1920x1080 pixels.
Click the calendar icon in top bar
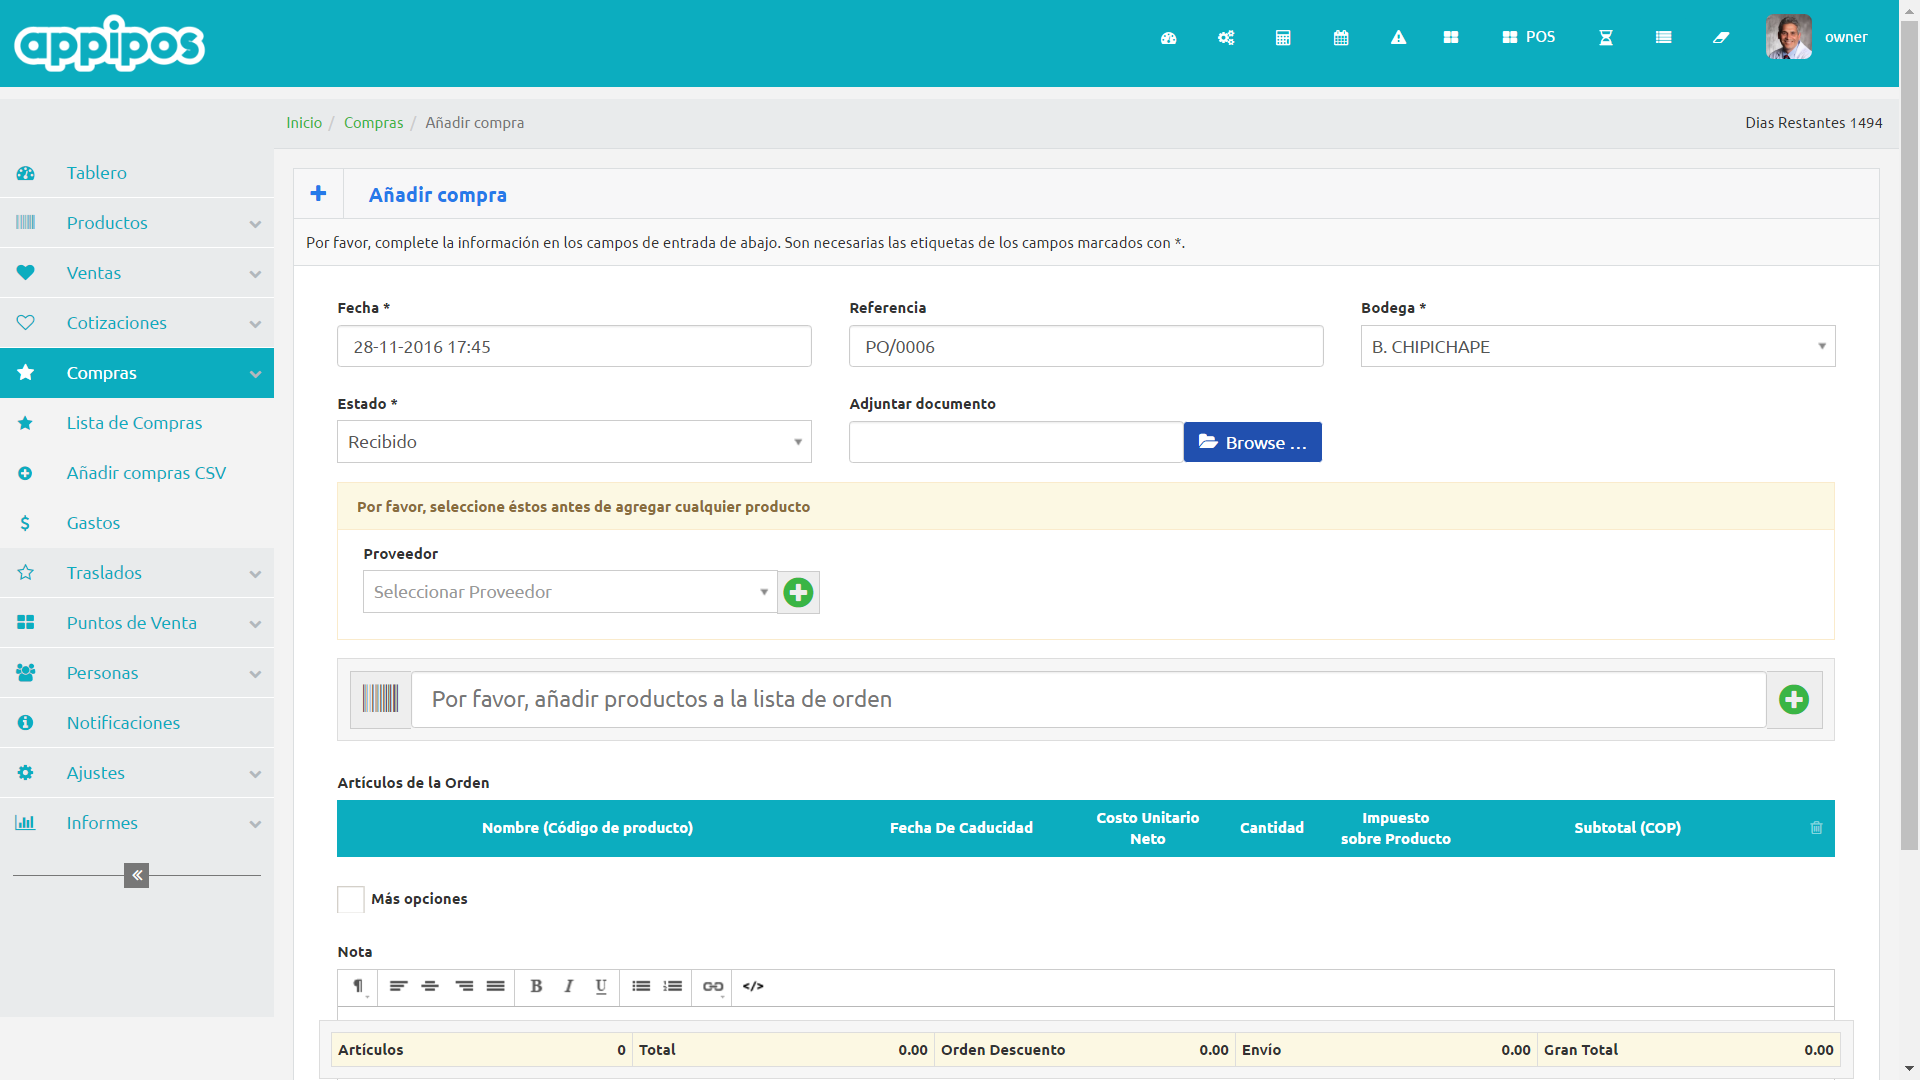1341,38
